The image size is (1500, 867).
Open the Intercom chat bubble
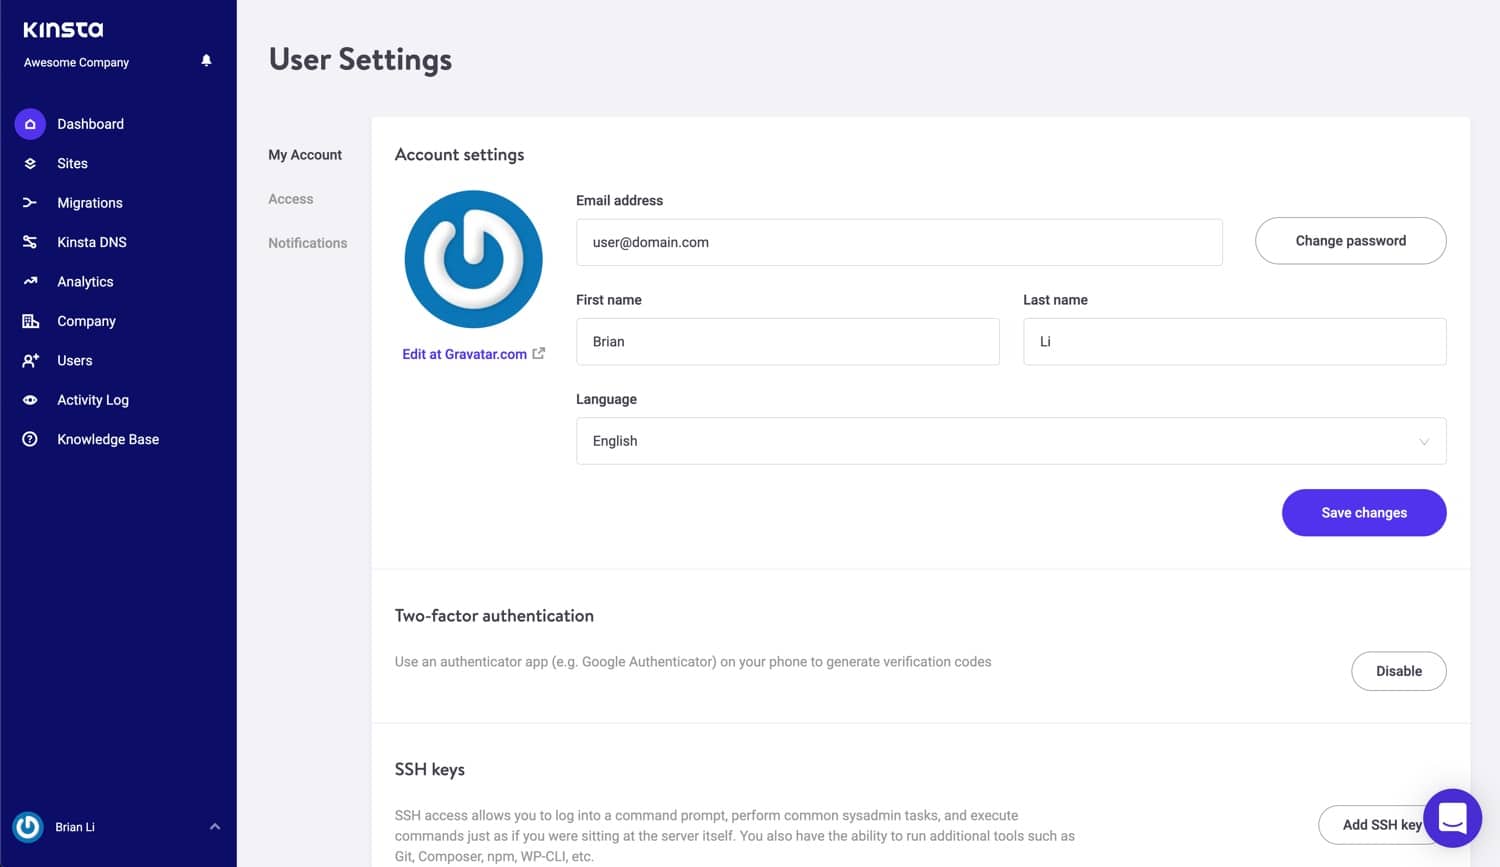pos(1452,818)
